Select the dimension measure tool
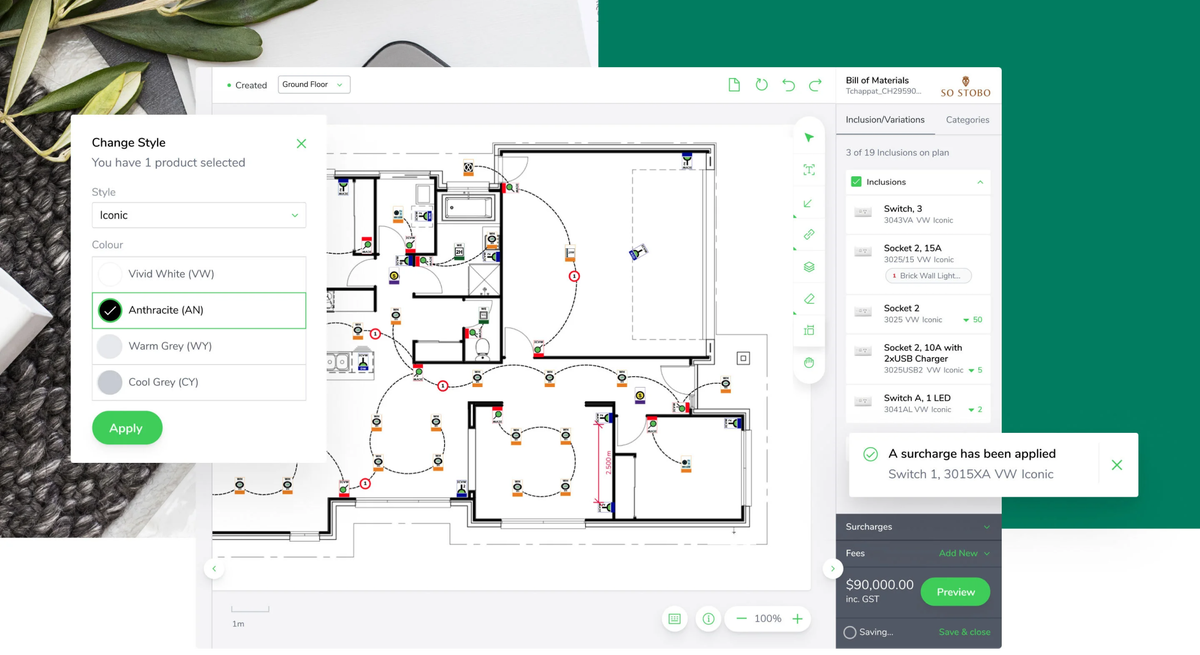The height and width of the screenshot is (655, 1200). (x=809, y=330)
